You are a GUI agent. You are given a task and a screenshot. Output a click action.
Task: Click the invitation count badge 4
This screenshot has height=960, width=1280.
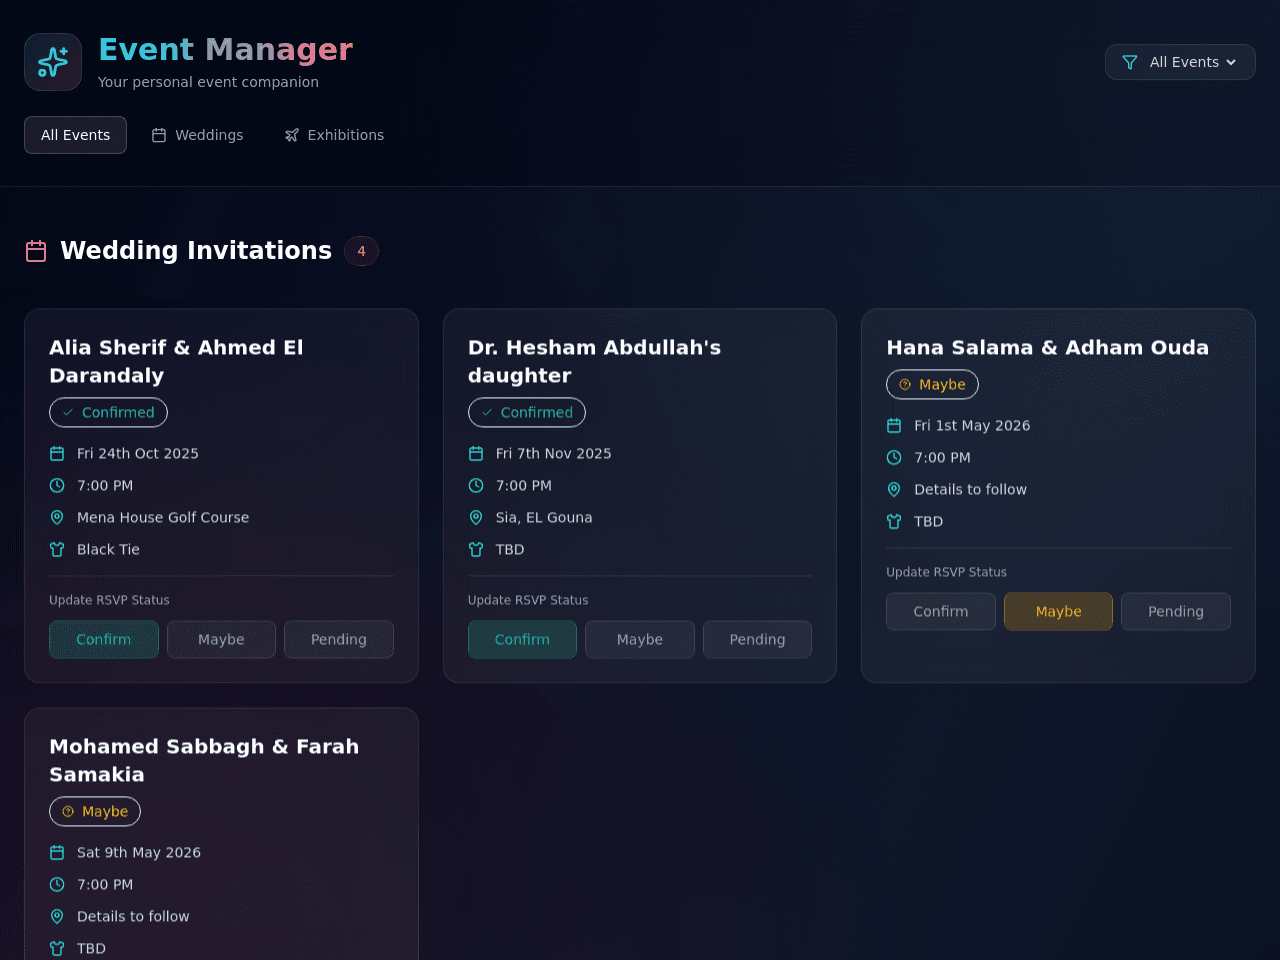[x=361, y=251]
